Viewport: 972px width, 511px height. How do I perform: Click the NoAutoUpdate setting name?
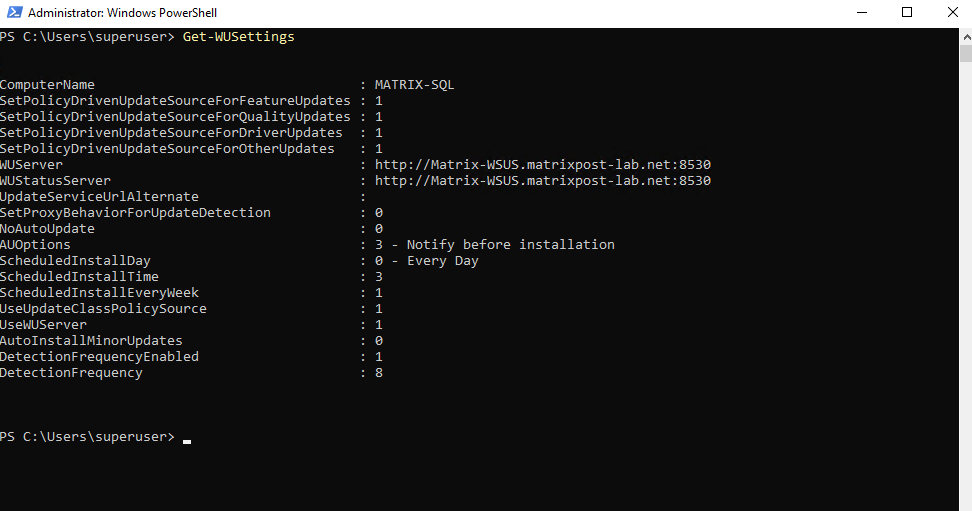(x=47, y=229)
